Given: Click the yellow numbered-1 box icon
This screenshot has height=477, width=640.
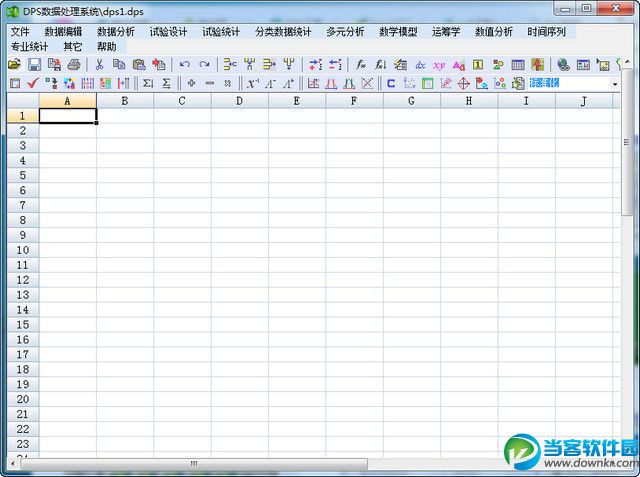Looking at the screenshot, I should pos(478,64).
